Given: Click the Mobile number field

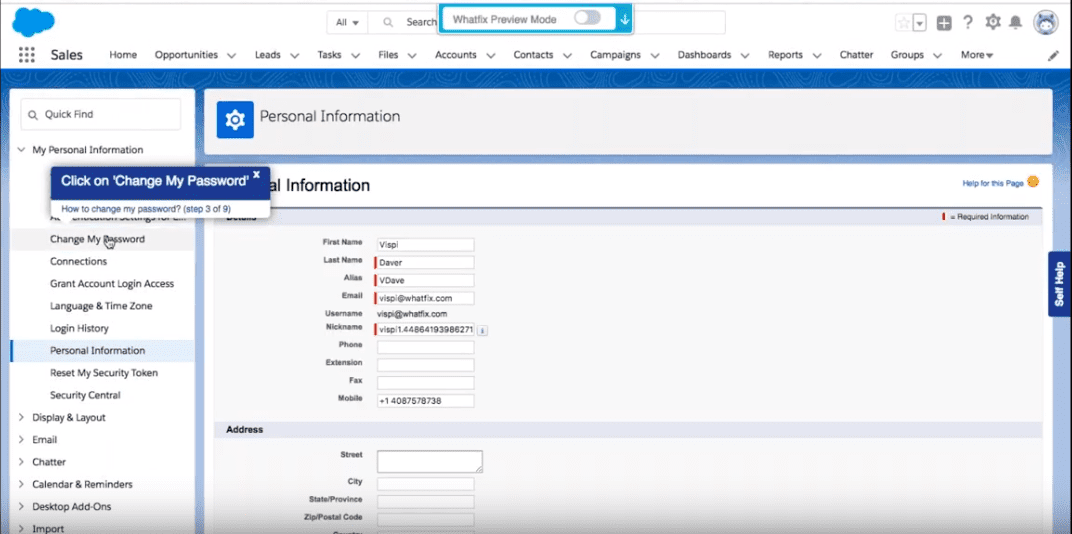Looking at the screenshot, I should 425,401.
